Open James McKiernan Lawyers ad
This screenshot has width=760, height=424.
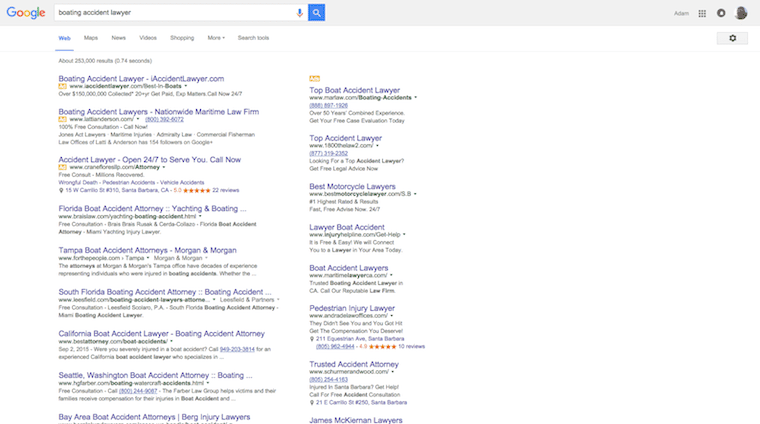point(356,420)
